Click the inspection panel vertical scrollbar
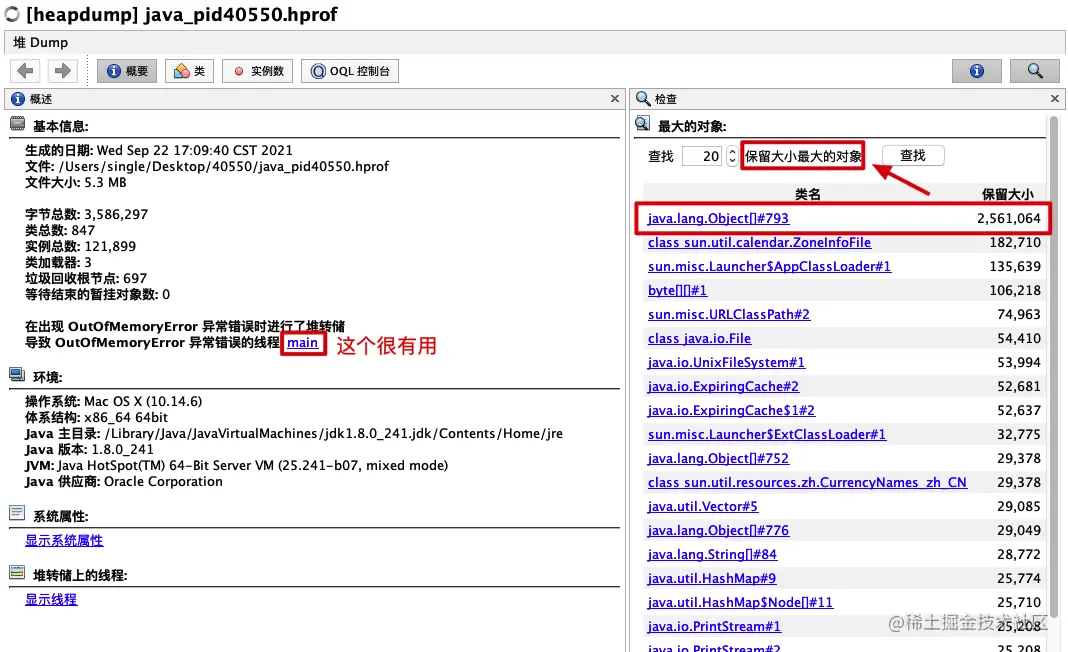The width and height of the screenshot is (1068, 652). (x=1054, y=368)
